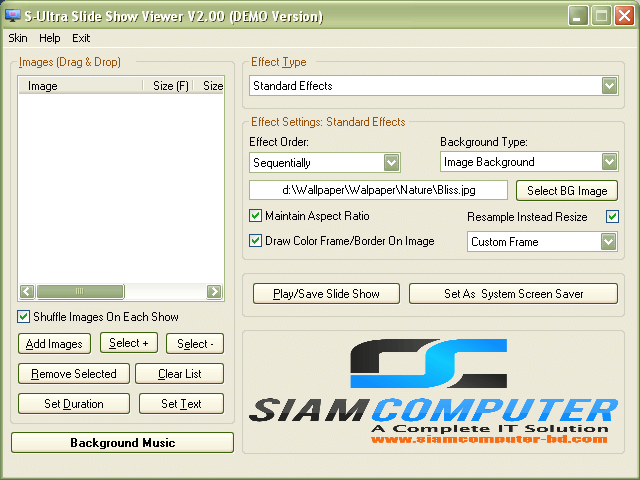
Task: Toggle Resample Instead Resize checkbox
Action: click(612, 216)
